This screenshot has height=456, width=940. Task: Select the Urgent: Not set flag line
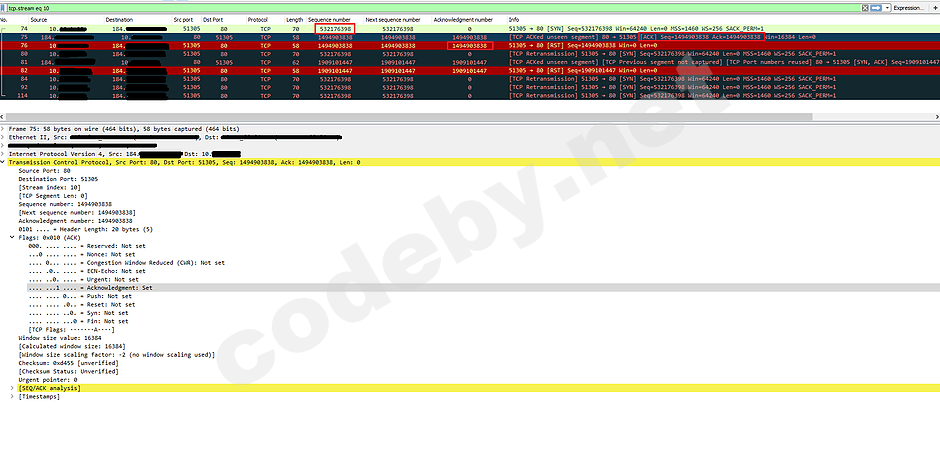tap(83, 280)
